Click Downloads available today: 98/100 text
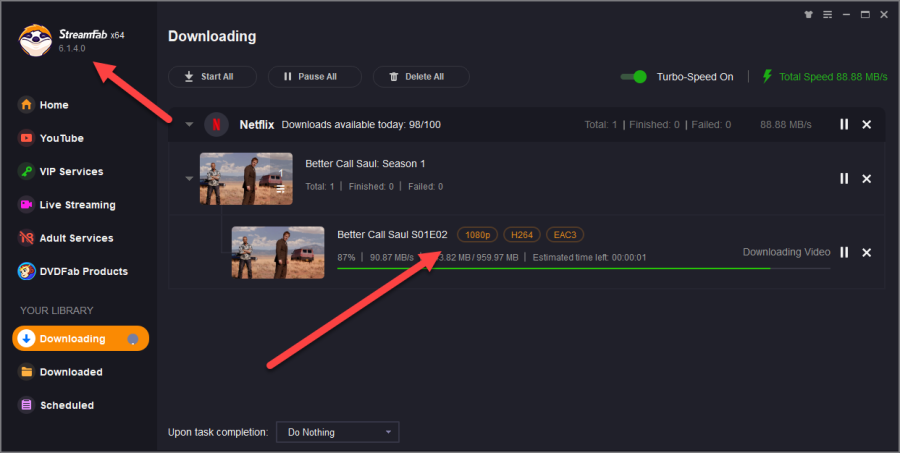This screenshot has height=453, width=900. coord(361,125)
